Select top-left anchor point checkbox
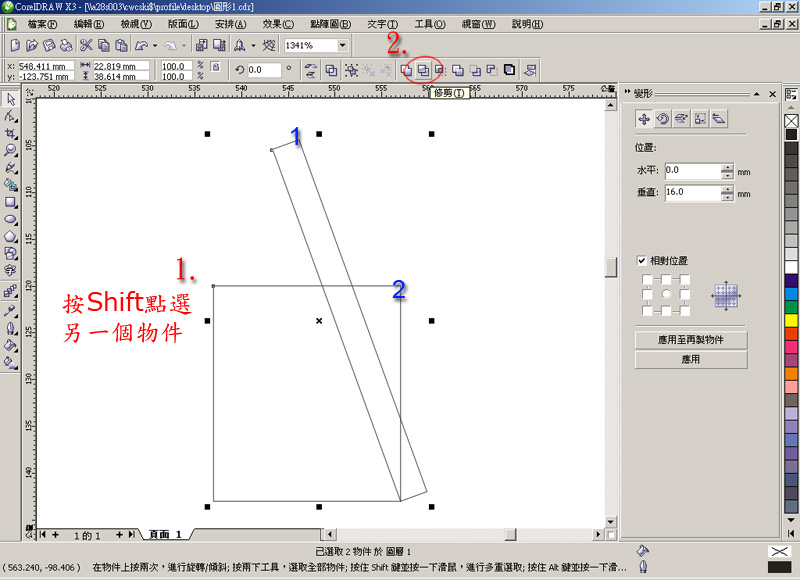This screenshot has width=800, height=580. click(647, 279)
